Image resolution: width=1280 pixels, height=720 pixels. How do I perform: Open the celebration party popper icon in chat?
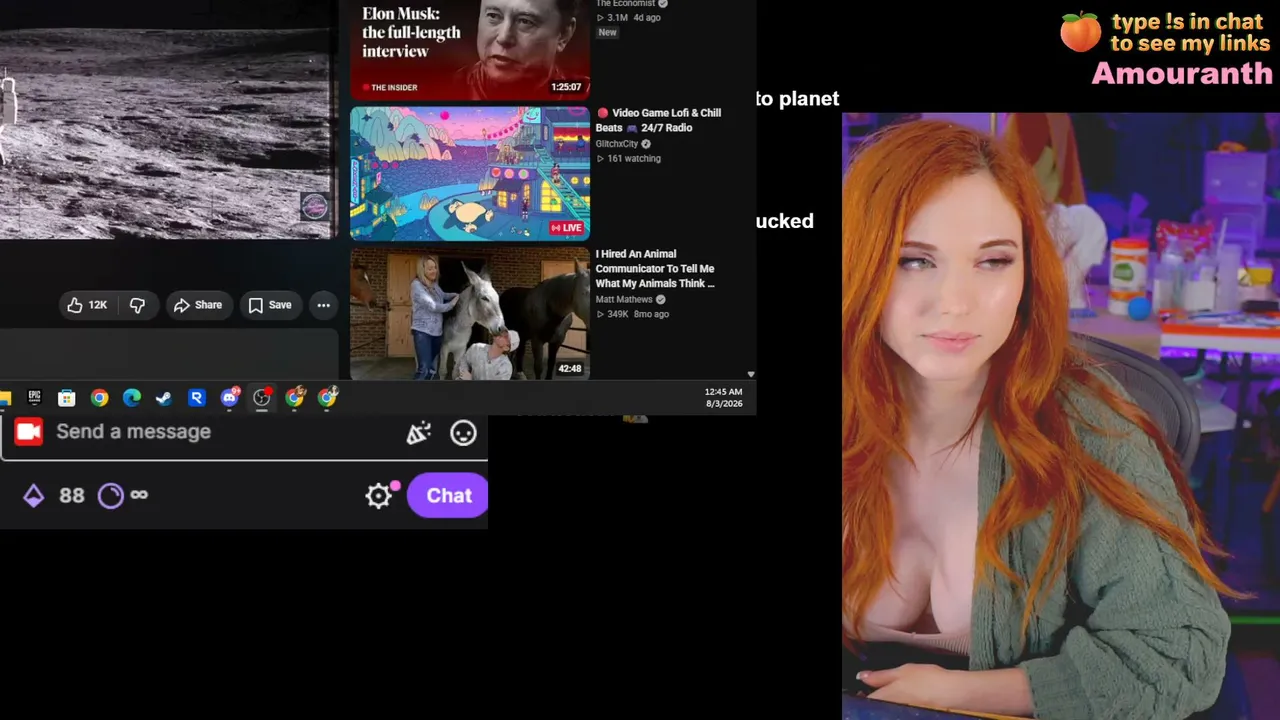pos(419,433)
